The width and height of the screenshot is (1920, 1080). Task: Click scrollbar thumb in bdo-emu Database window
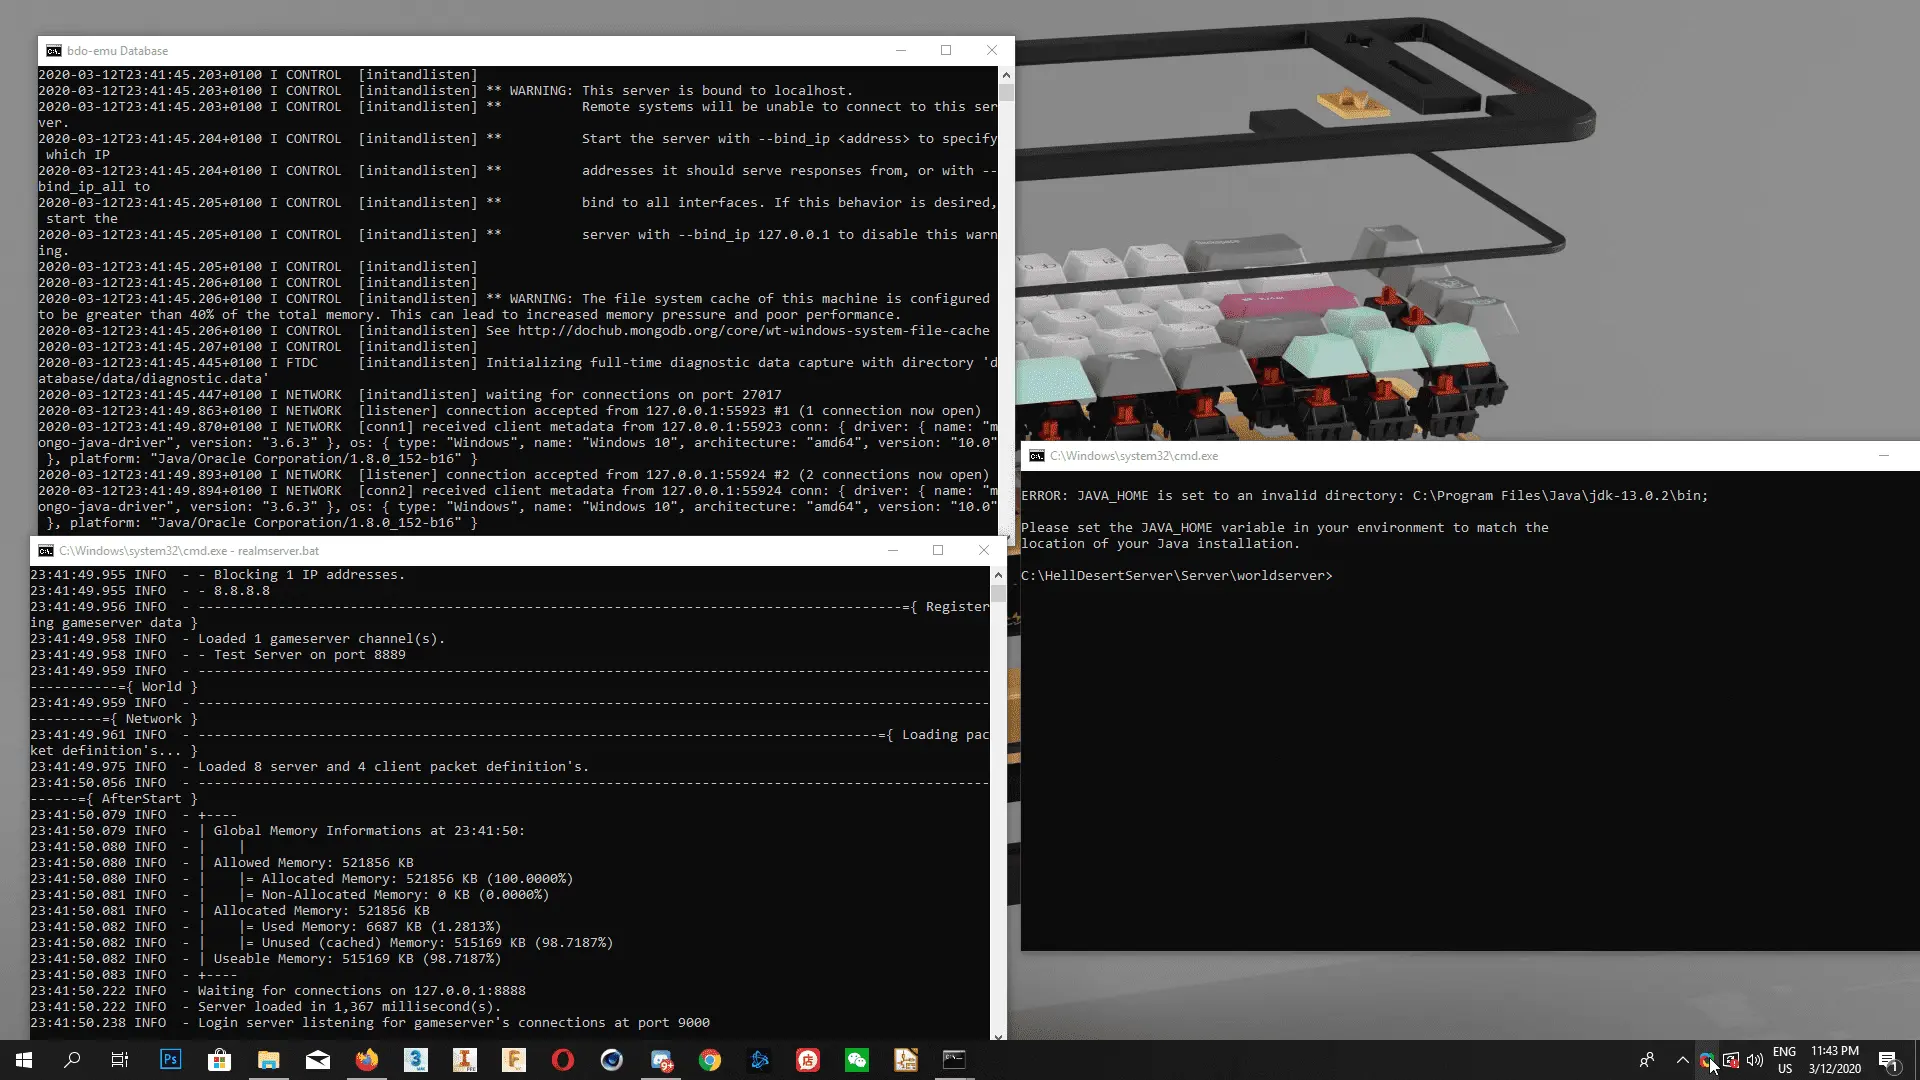pyautogui.click(x=1006, y=92)
